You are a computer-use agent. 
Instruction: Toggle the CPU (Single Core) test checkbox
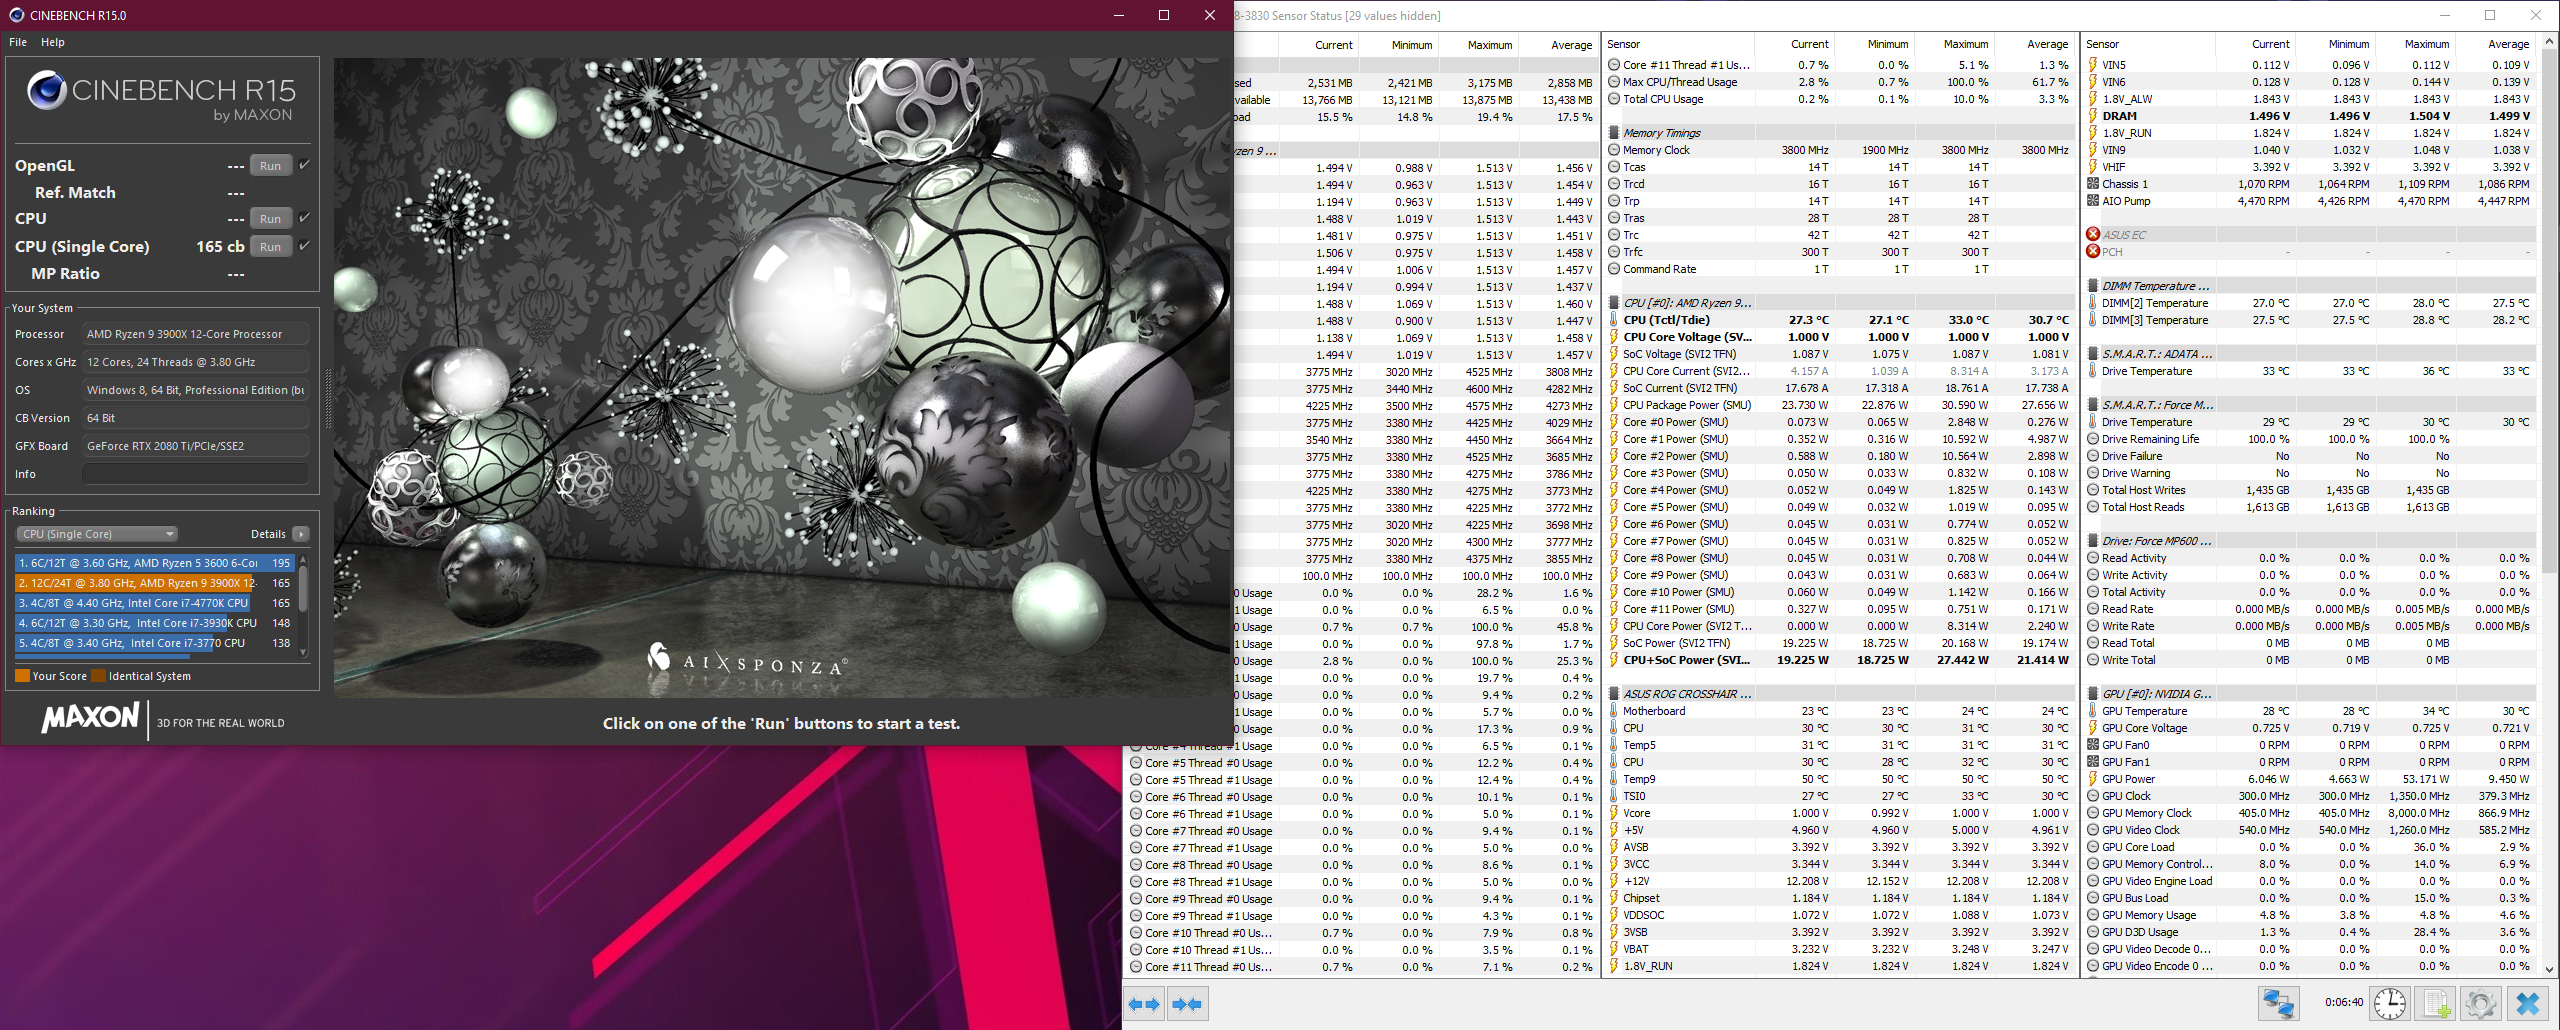[304, 246]
